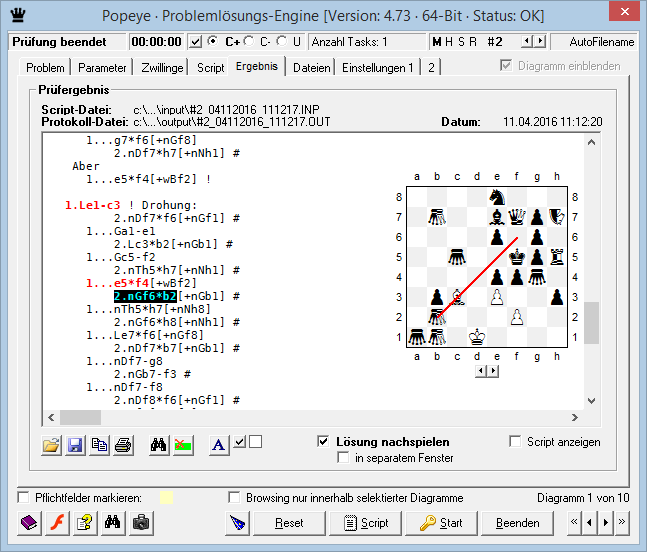Click the vertical scrollbar thumb of results
The width and height of the screenshot is (647, 552).
click(x=591, y=323)
